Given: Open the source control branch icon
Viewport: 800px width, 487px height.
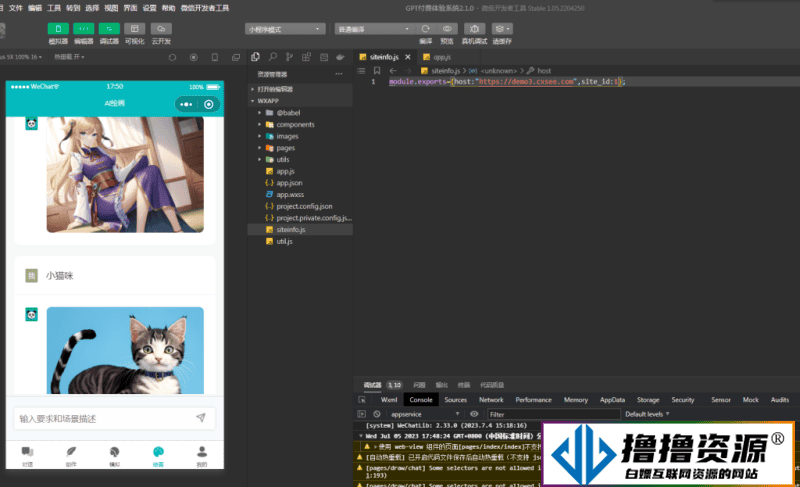Looking at the screenshot, I should click(x=289, y=57).
